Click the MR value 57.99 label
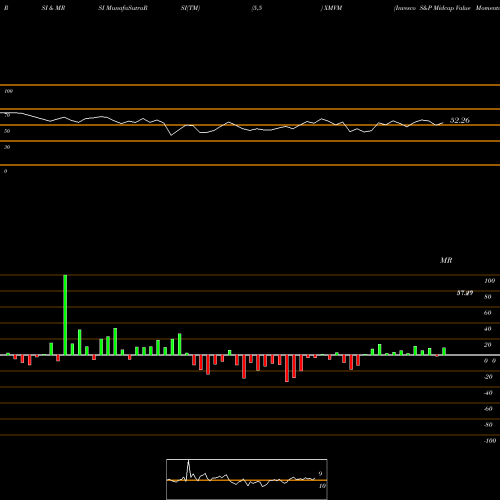Screen dimensions: 500x500 (465, 293)
